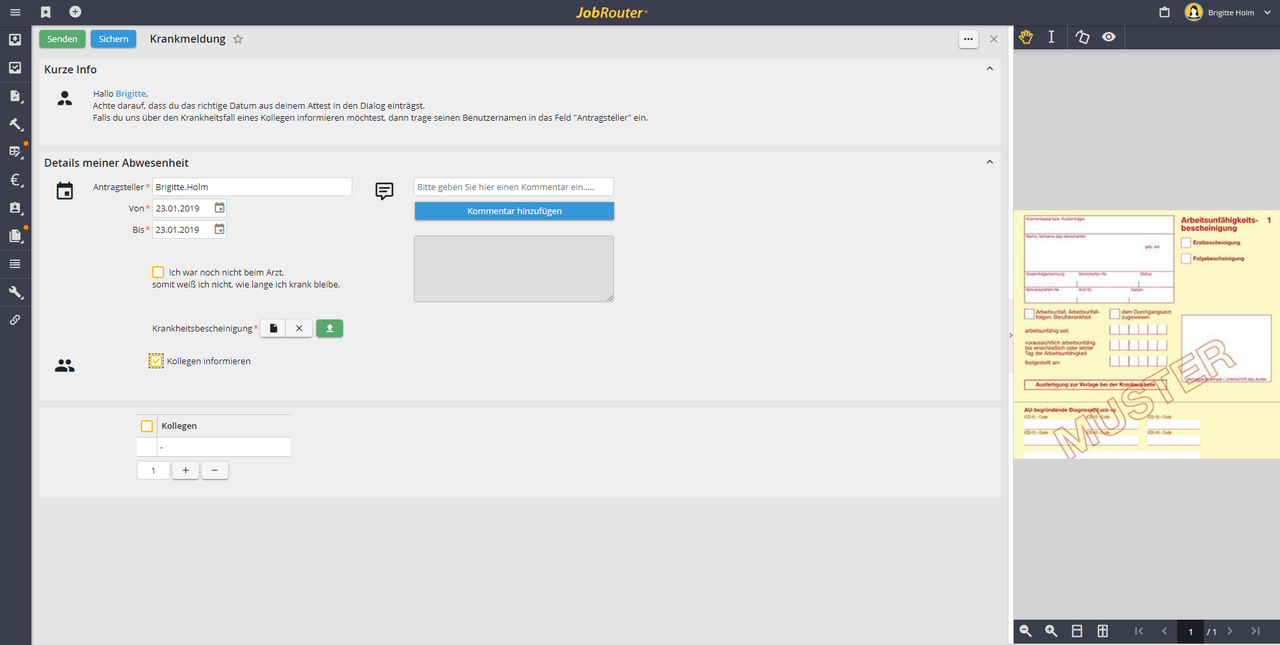
Task: Close the Krankmeldung dialog
Action: click(993, 39)
